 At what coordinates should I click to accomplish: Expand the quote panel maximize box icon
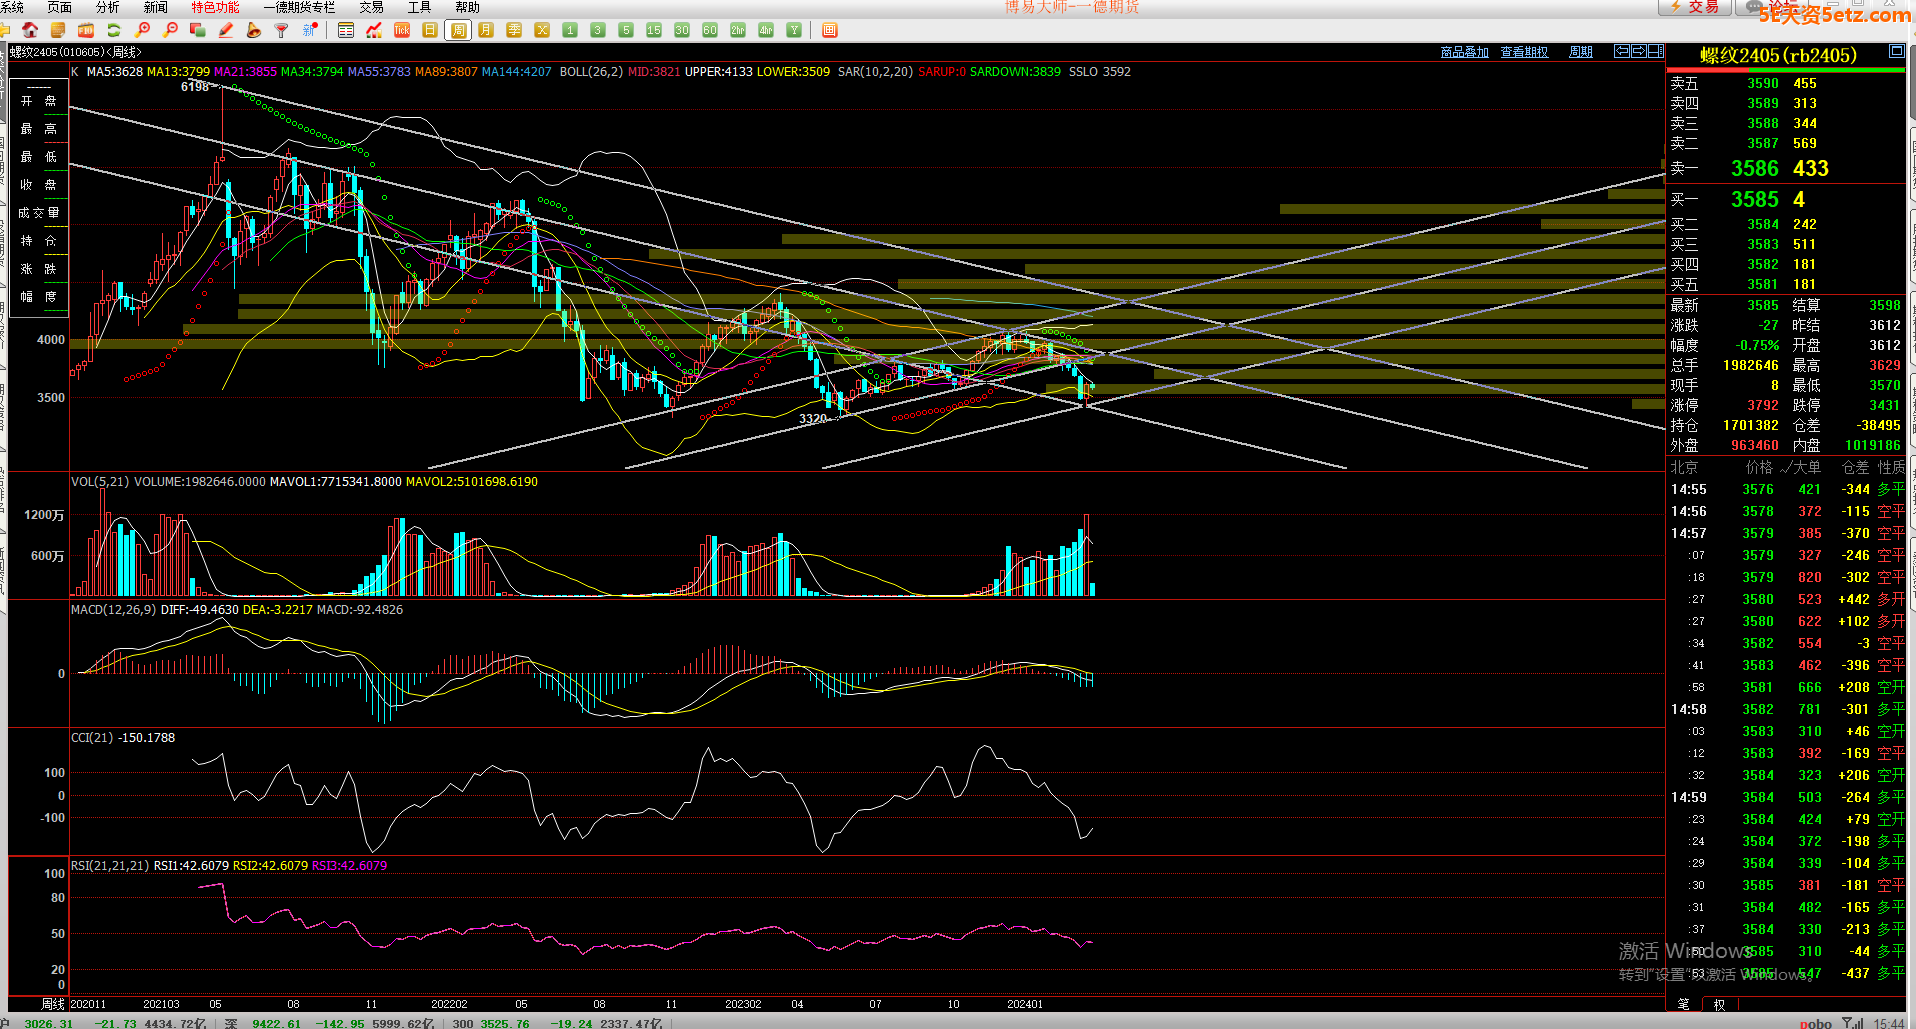click(1896, 51)
